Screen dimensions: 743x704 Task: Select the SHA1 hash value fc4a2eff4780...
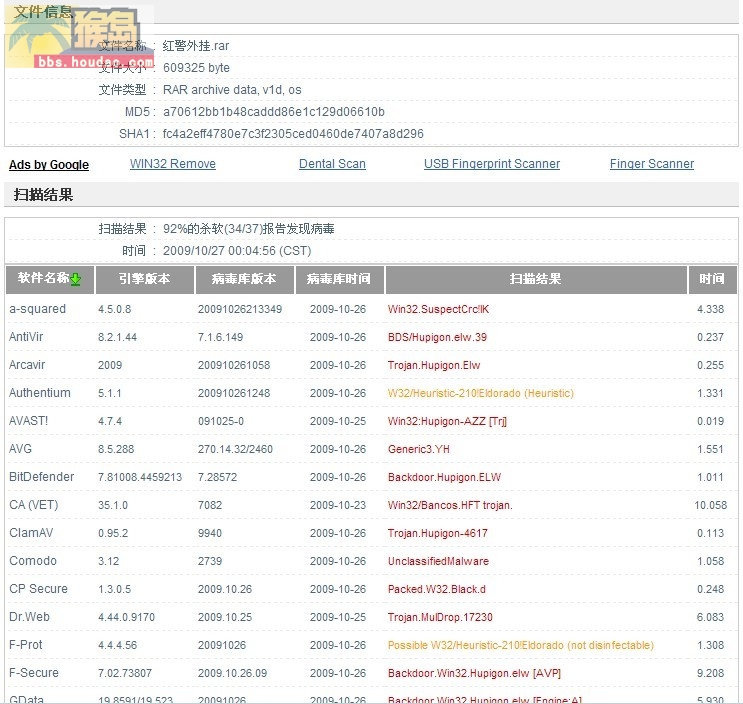(x=293, y=134)
